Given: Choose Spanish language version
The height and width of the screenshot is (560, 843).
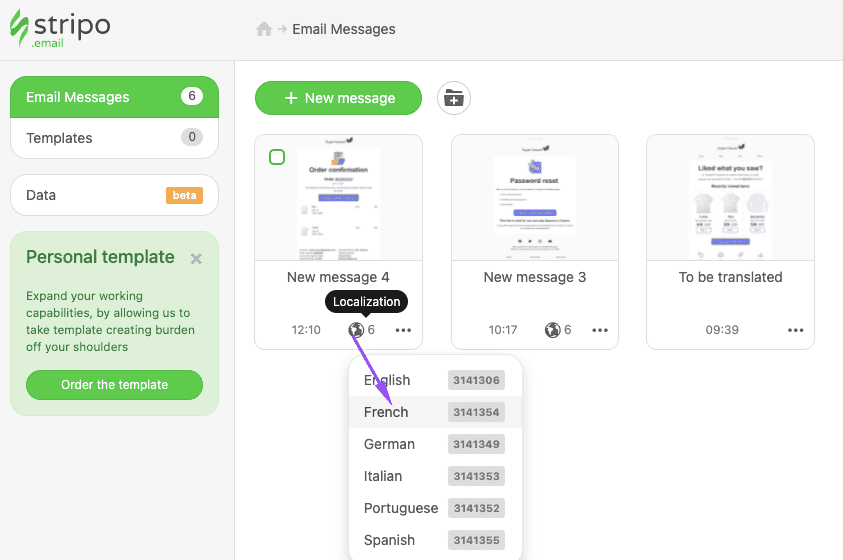Looking at the screenshot, I should click(x=389, y=540).
